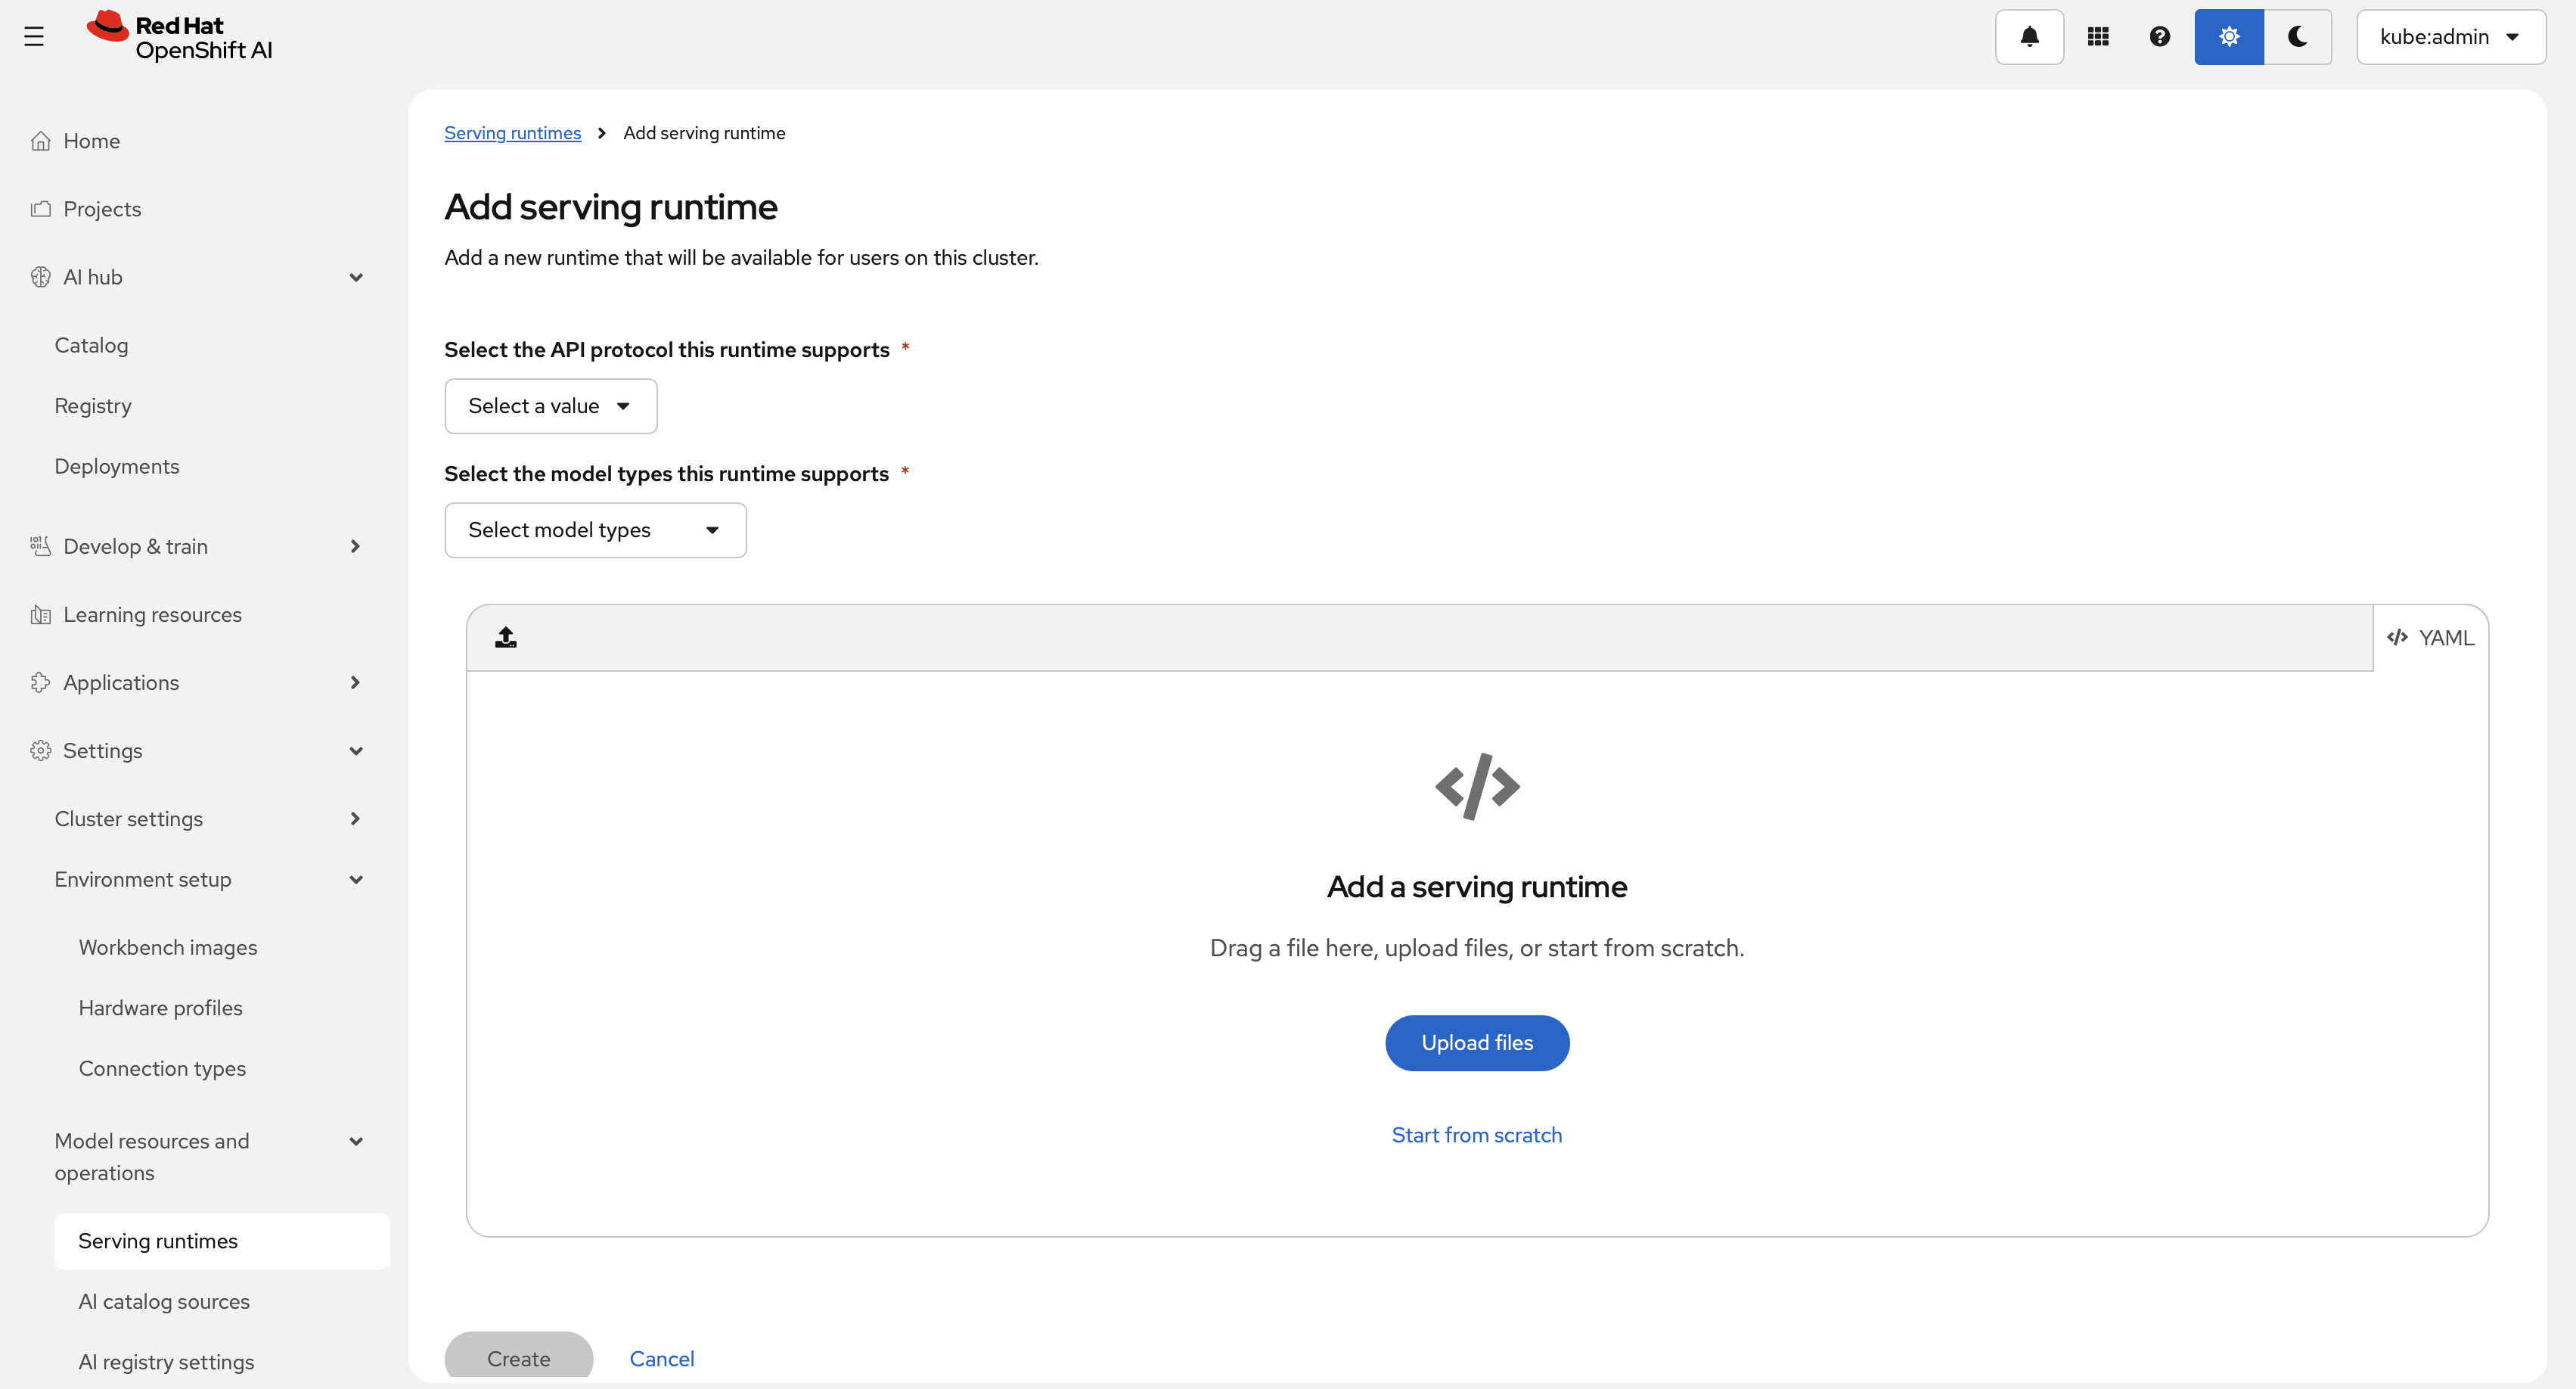Toggle the hamburger navigation menu
This screenshot has width=2576, height=1389.
[34, 37]
